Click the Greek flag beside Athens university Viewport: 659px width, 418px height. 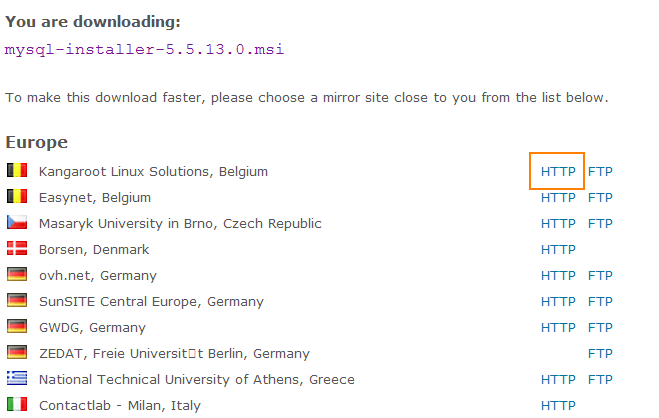(x=17, y=379)
